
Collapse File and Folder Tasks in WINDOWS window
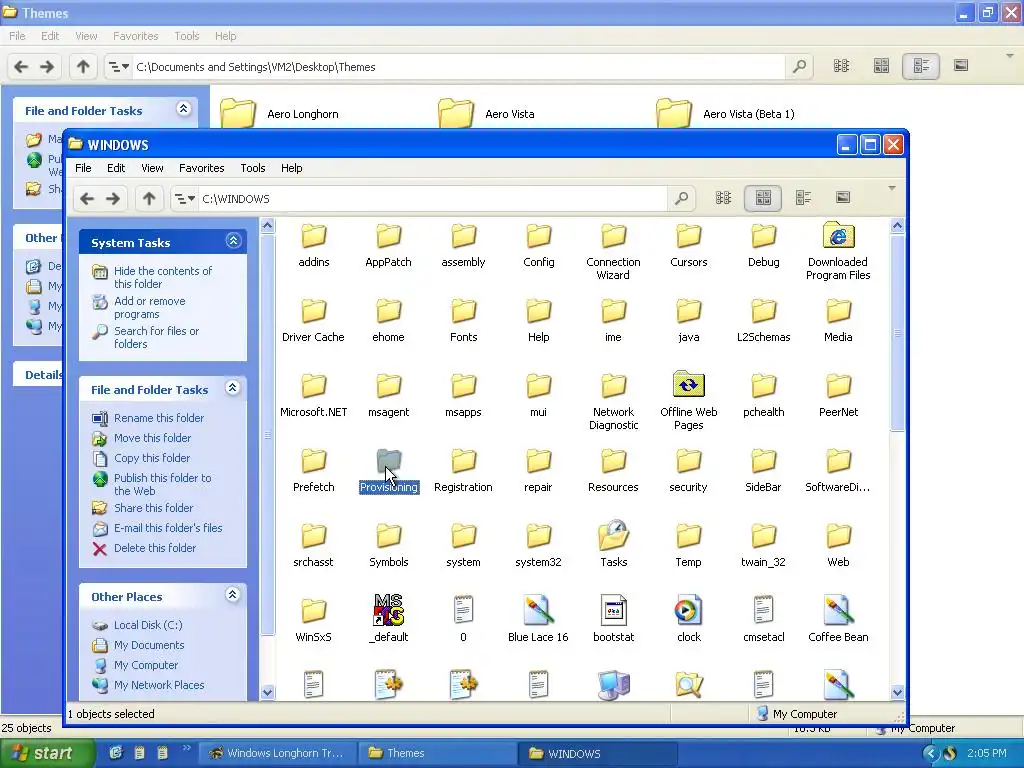(232, 388)
